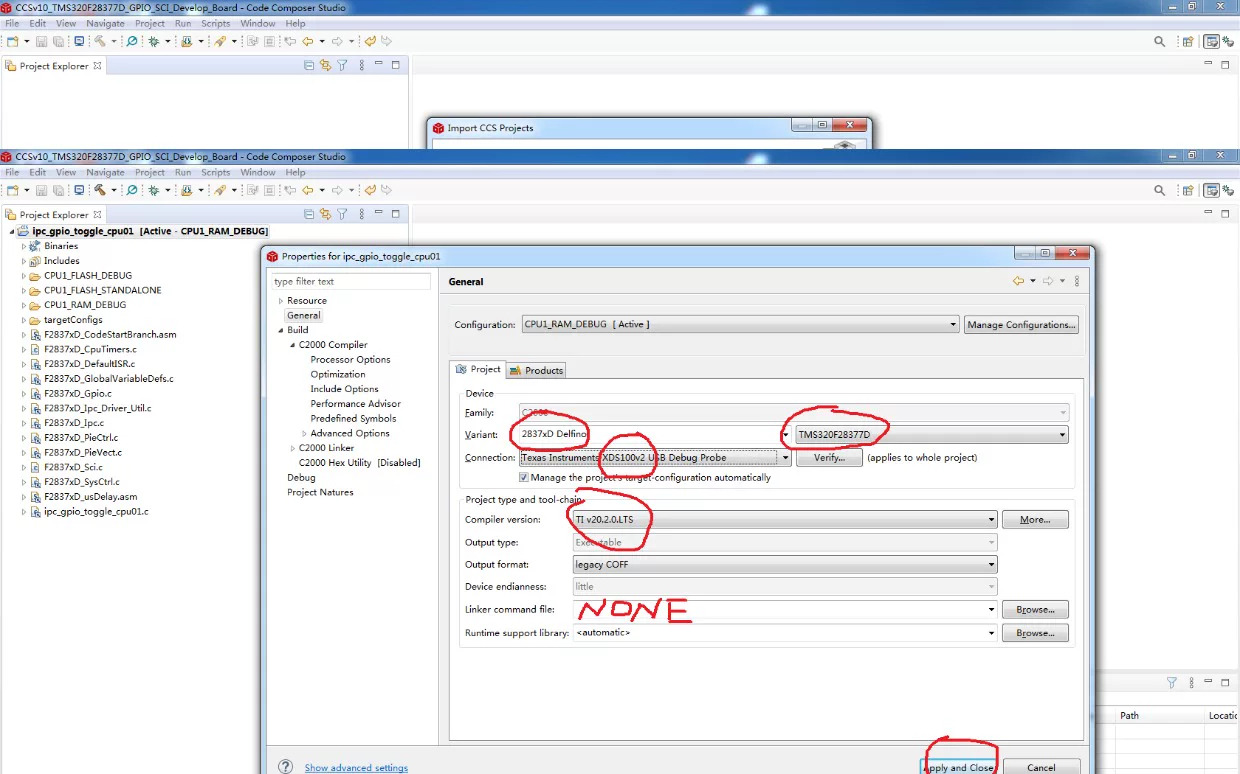The height and width of the screenshot is (774, 1240).
Task: Click yellow Back arrow in front CCS toolbar
Action: pyautogui.click(x=307, y=190)
